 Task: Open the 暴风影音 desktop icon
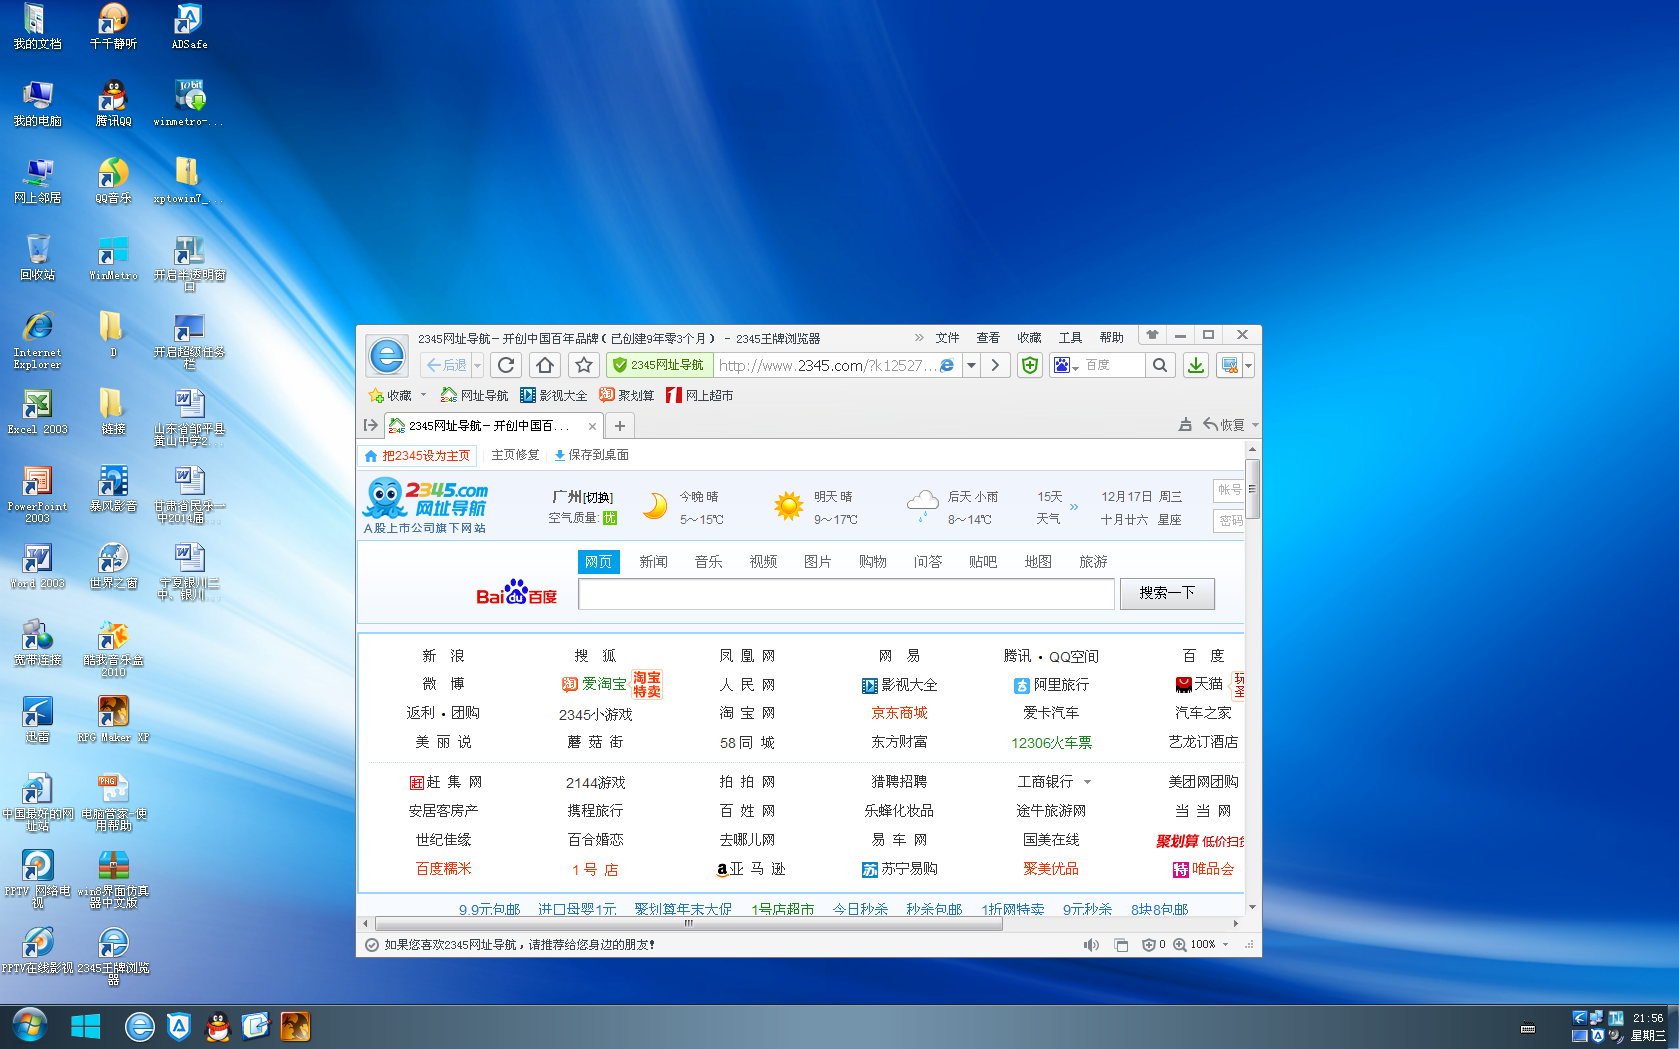tap(113, 490)
